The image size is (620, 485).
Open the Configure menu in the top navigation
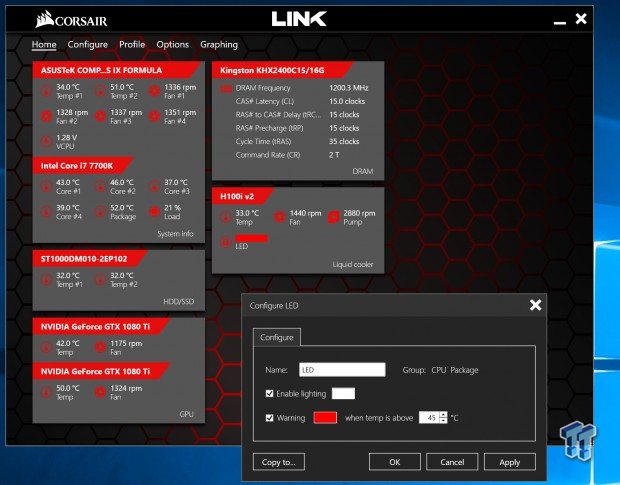(x=87, y=45)
